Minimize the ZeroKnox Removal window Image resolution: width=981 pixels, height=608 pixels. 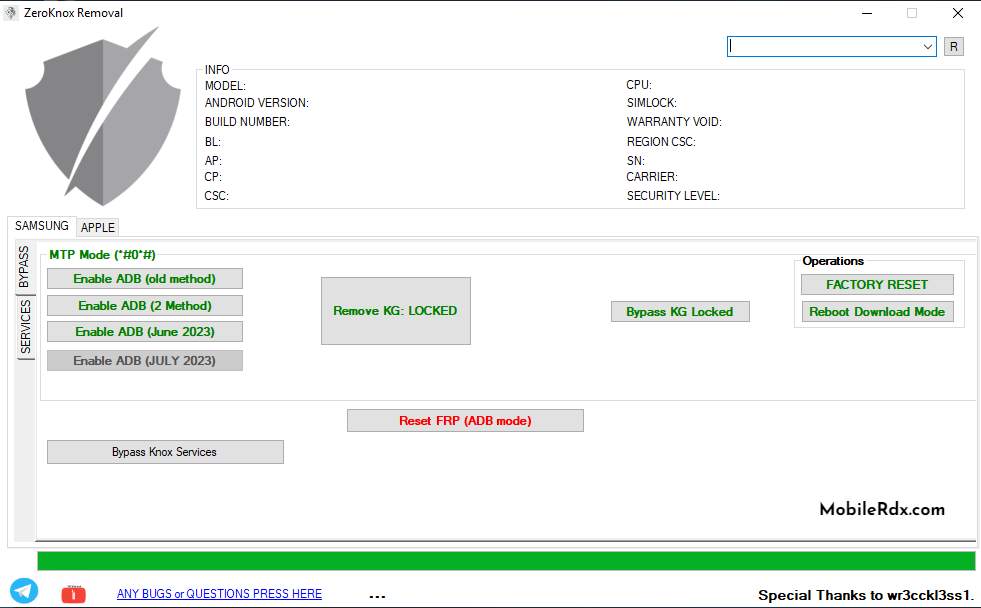coord(867,13)
